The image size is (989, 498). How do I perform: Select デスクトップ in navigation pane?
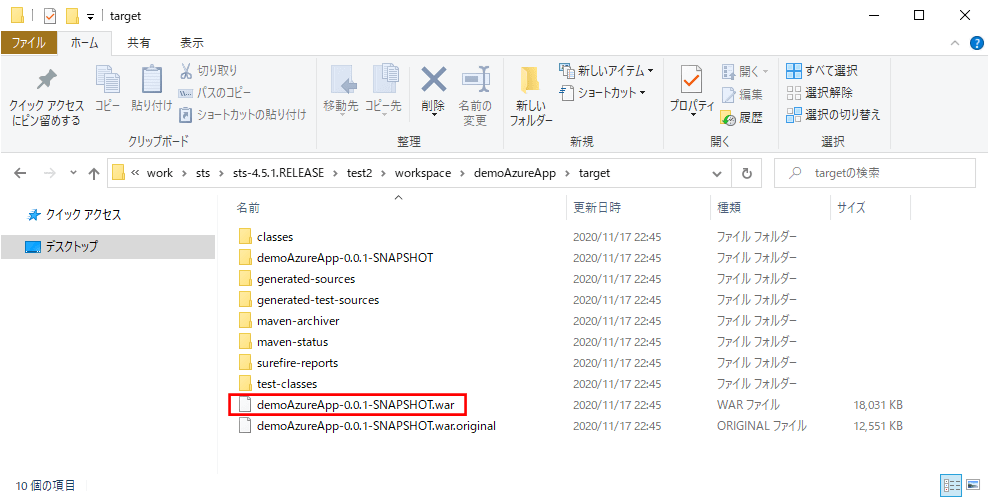[107, 246]
